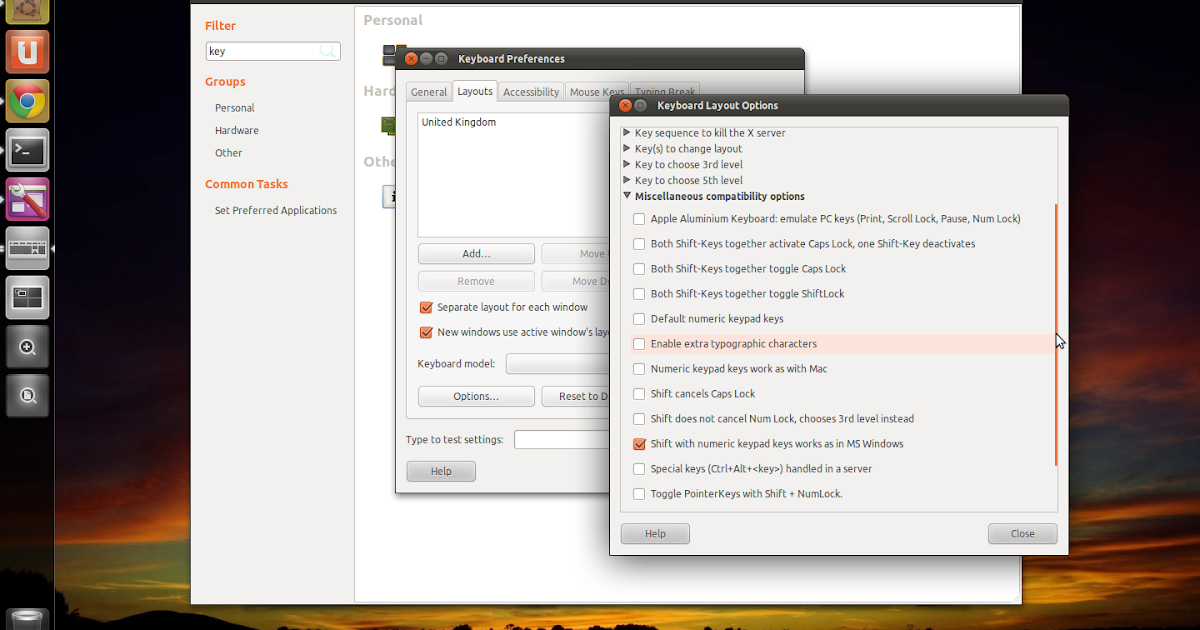1200x630 pixels.
Task: Click the orange scrollbar in Layout Options
Action: click(1056, 335)
